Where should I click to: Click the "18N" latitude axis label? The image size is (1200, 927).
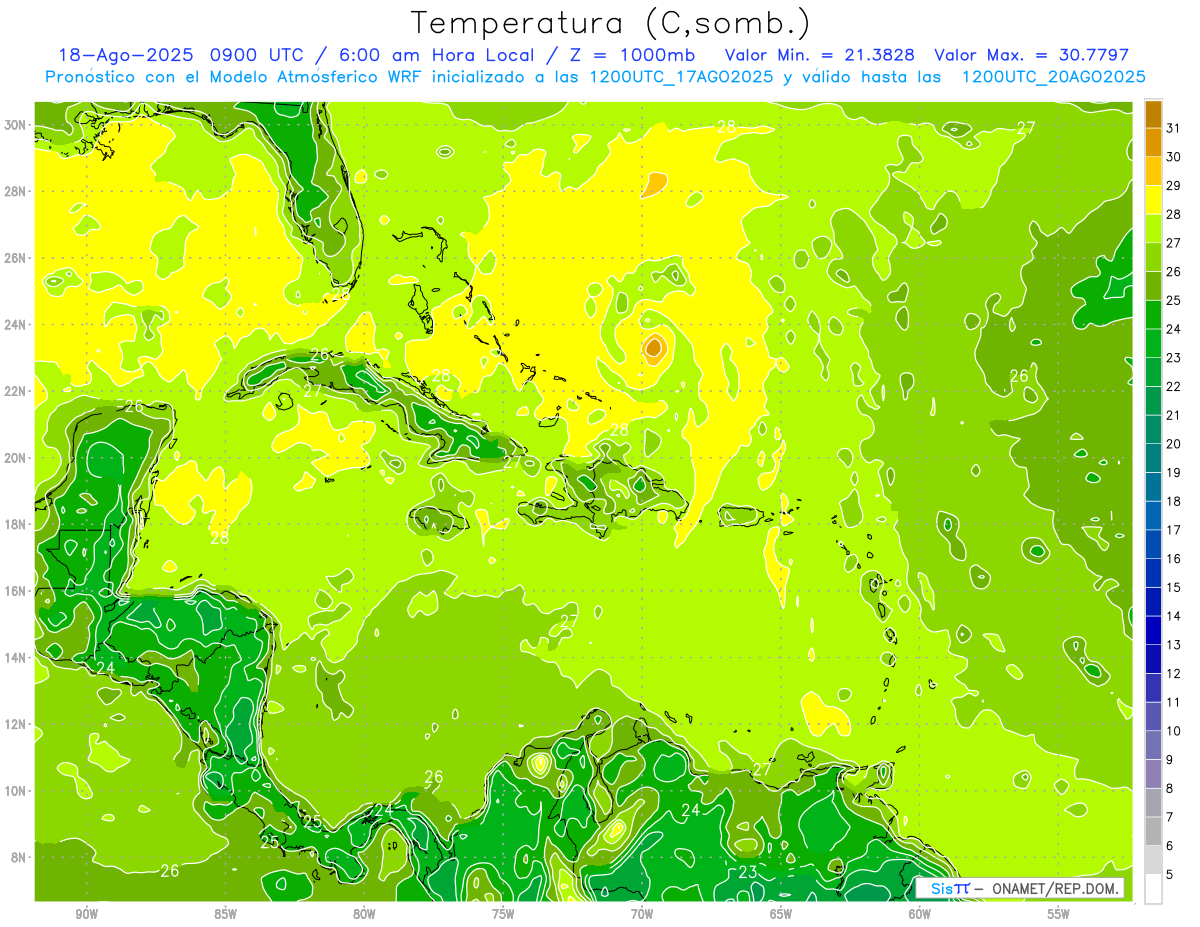17,524
